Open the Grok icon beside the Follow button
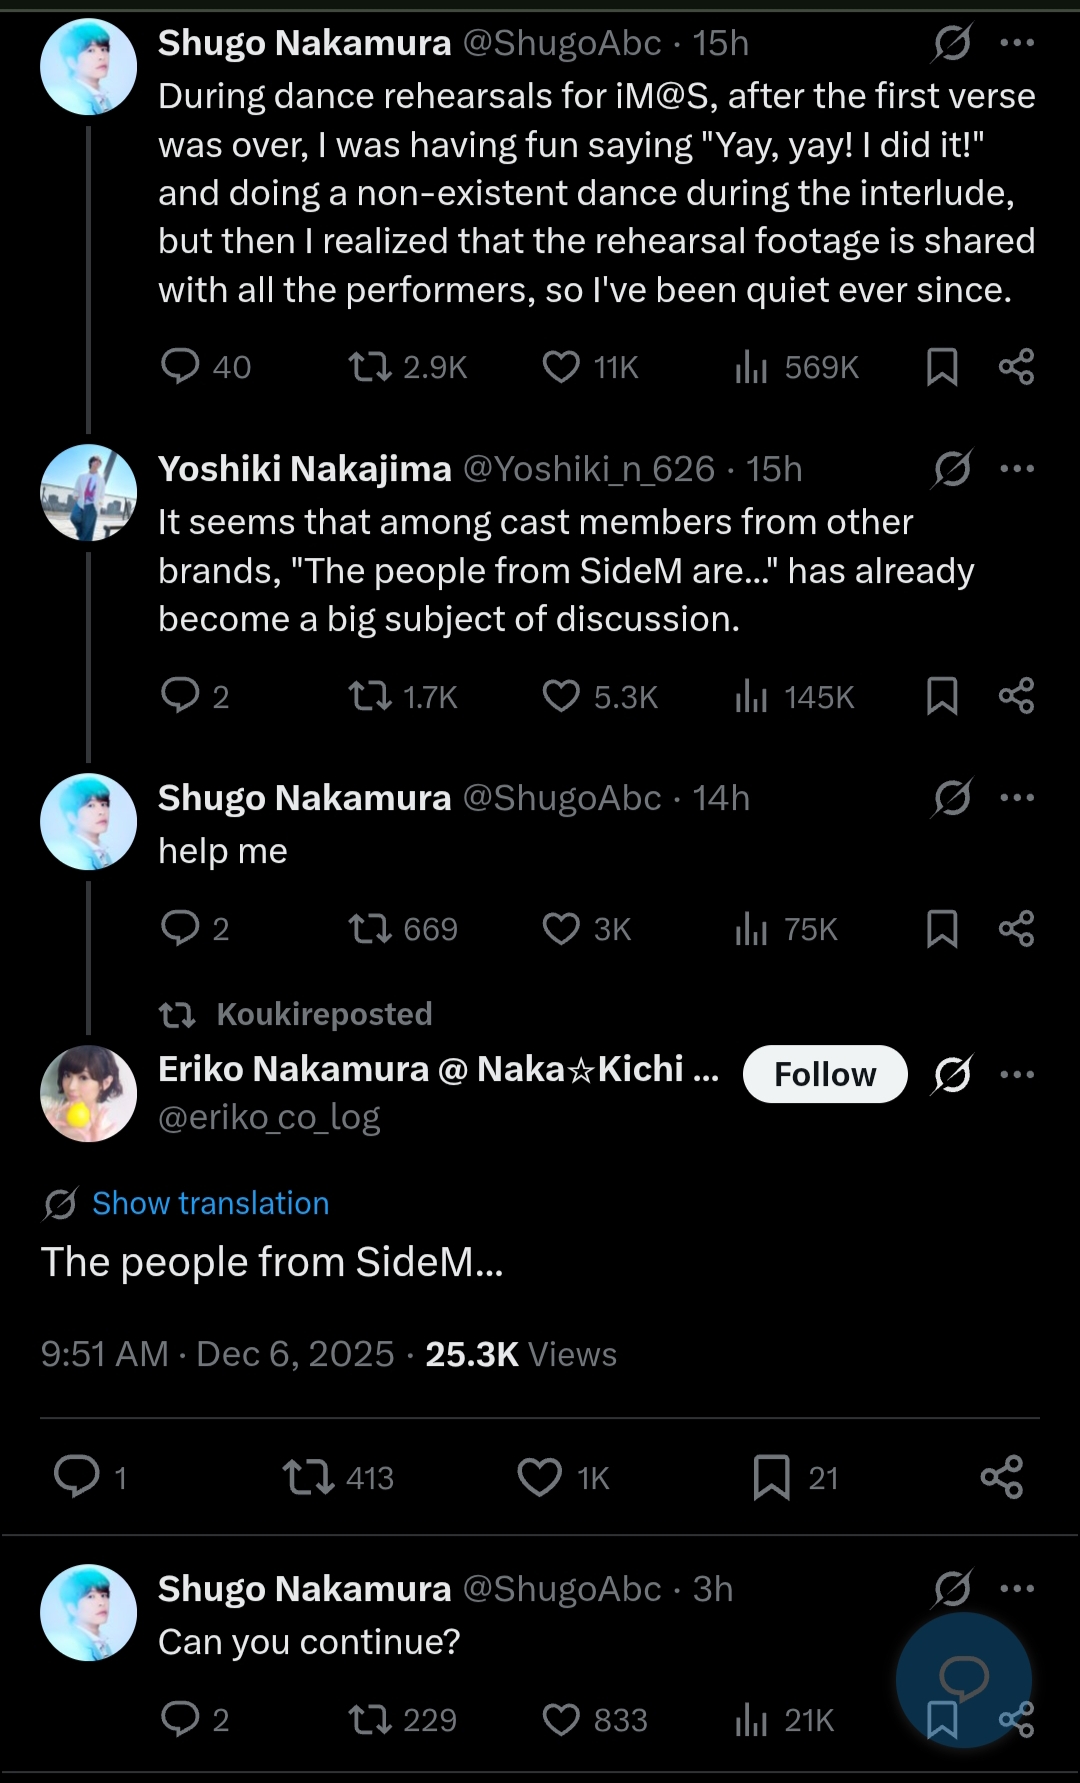 coord(952,1074)
